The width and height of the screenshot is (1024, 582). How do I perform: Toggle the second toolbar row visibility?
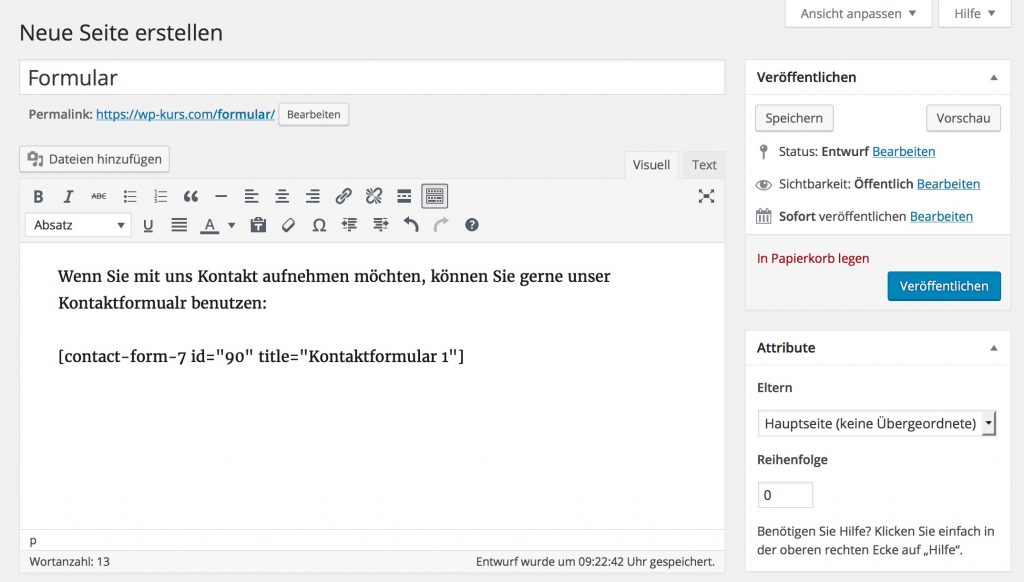(x=434, y=196)
